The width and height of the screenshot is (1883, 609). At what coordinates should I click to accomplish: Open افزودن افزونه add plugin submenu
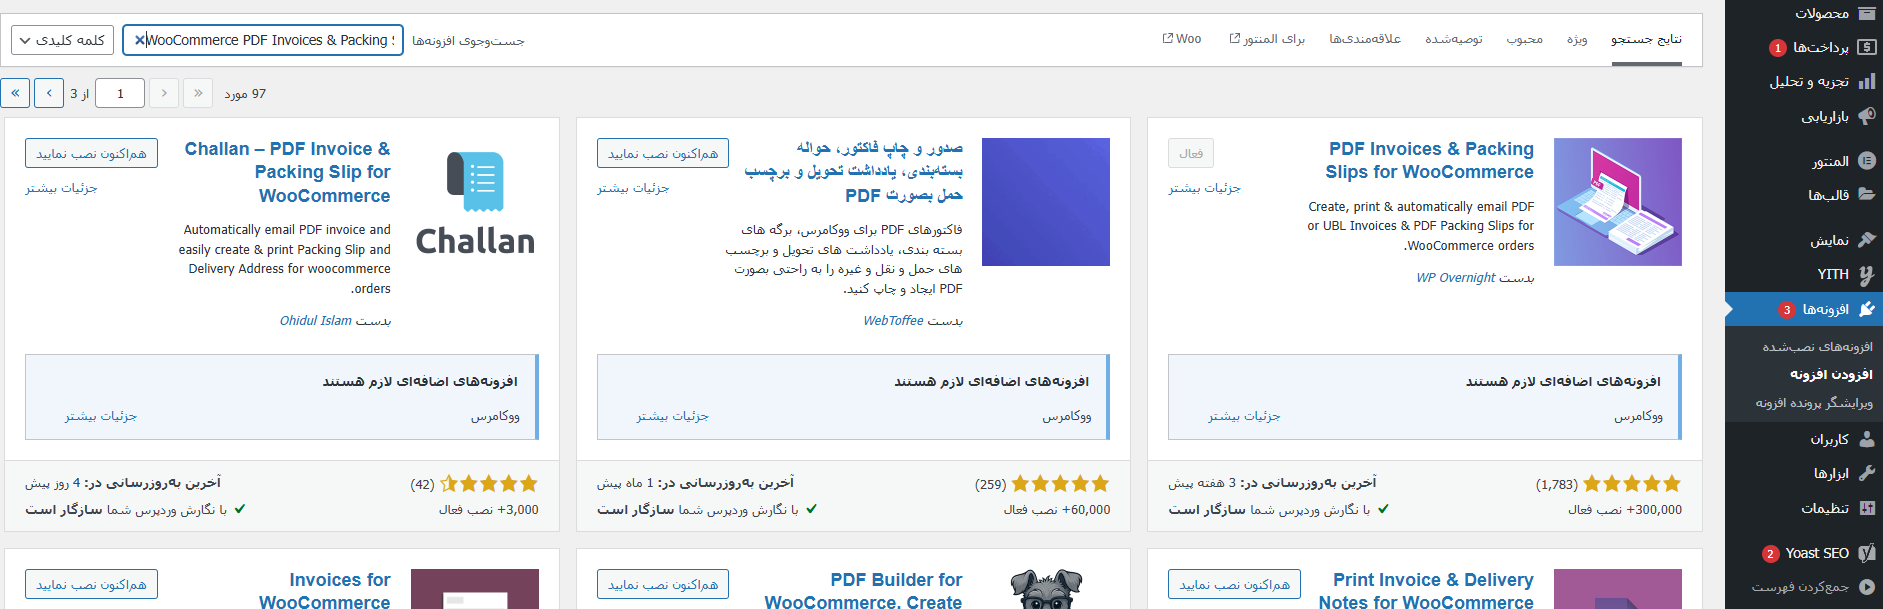tap(1831, 374)
